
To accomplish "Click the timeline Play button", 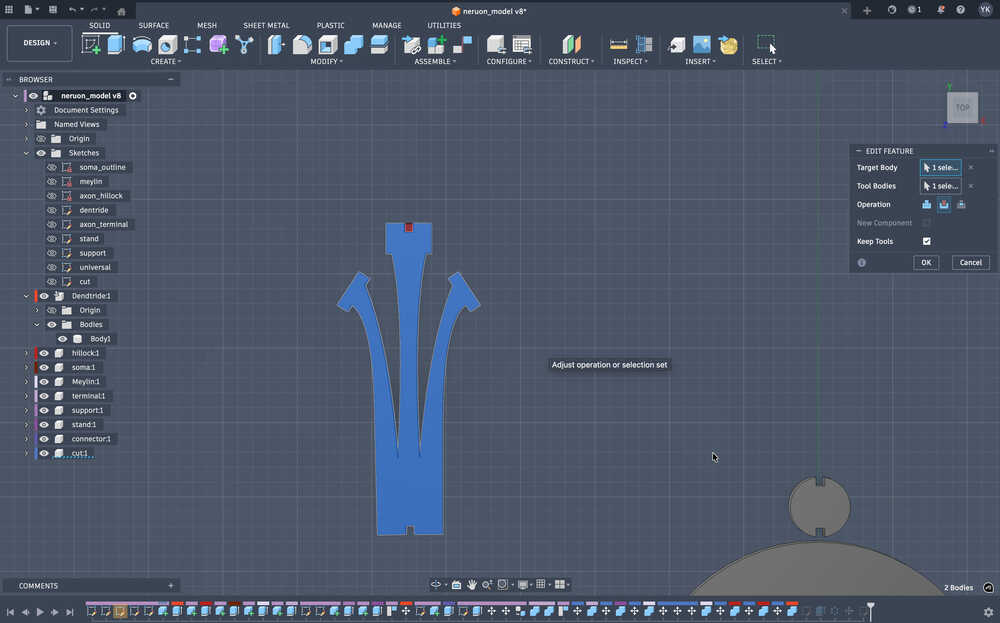I will coord(40,612).
